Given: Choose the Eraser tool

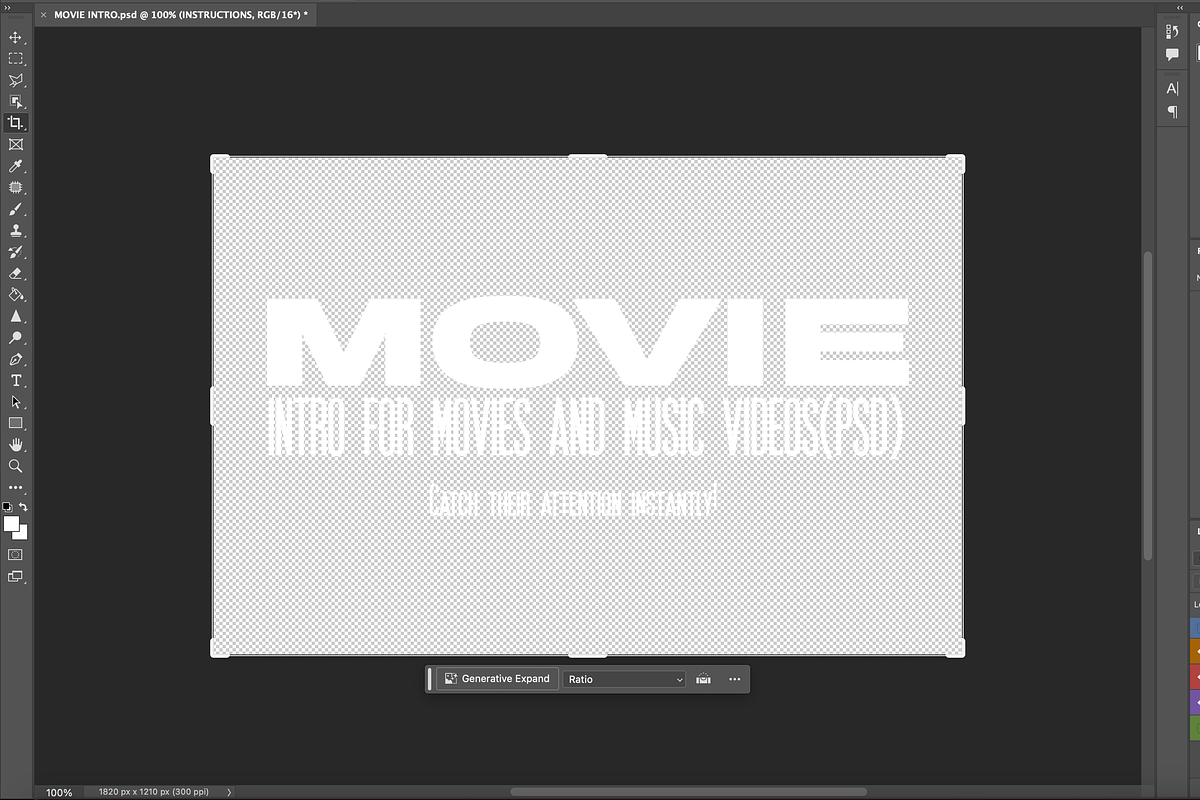Looking at the screenshot, I should coord(16,273).
